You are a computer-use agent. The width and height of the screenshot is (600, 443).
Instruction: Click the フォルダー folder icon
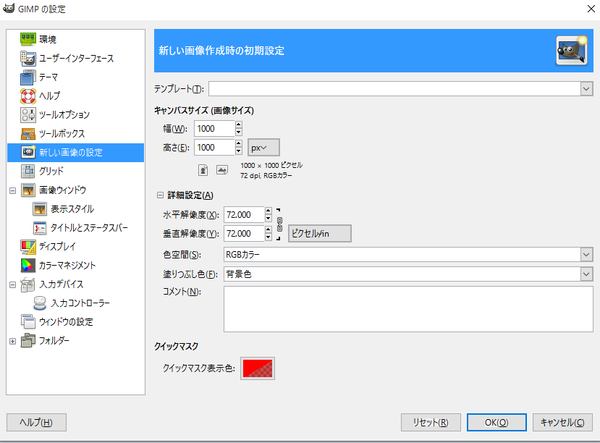pos(28,340)
